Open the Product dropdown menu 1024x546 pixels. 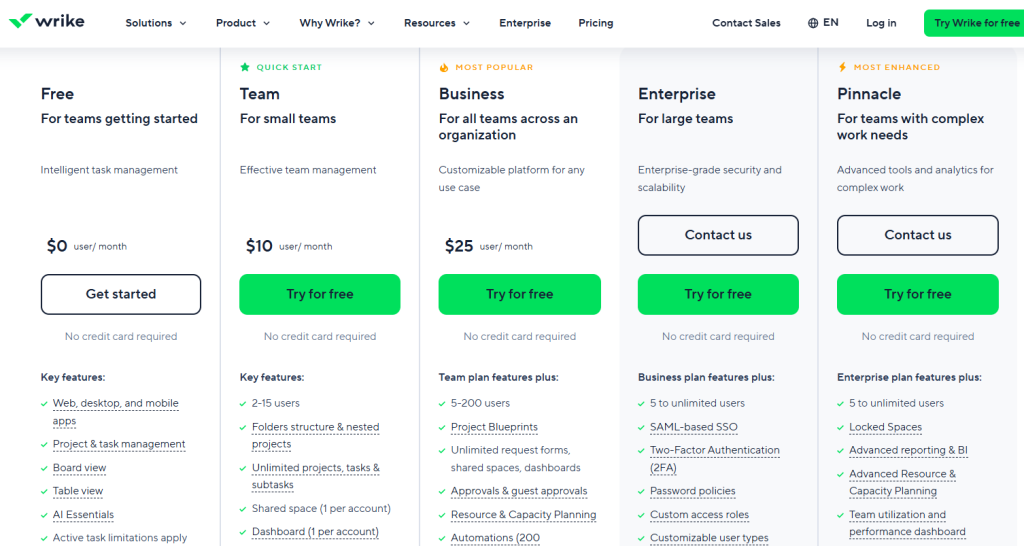243,23
